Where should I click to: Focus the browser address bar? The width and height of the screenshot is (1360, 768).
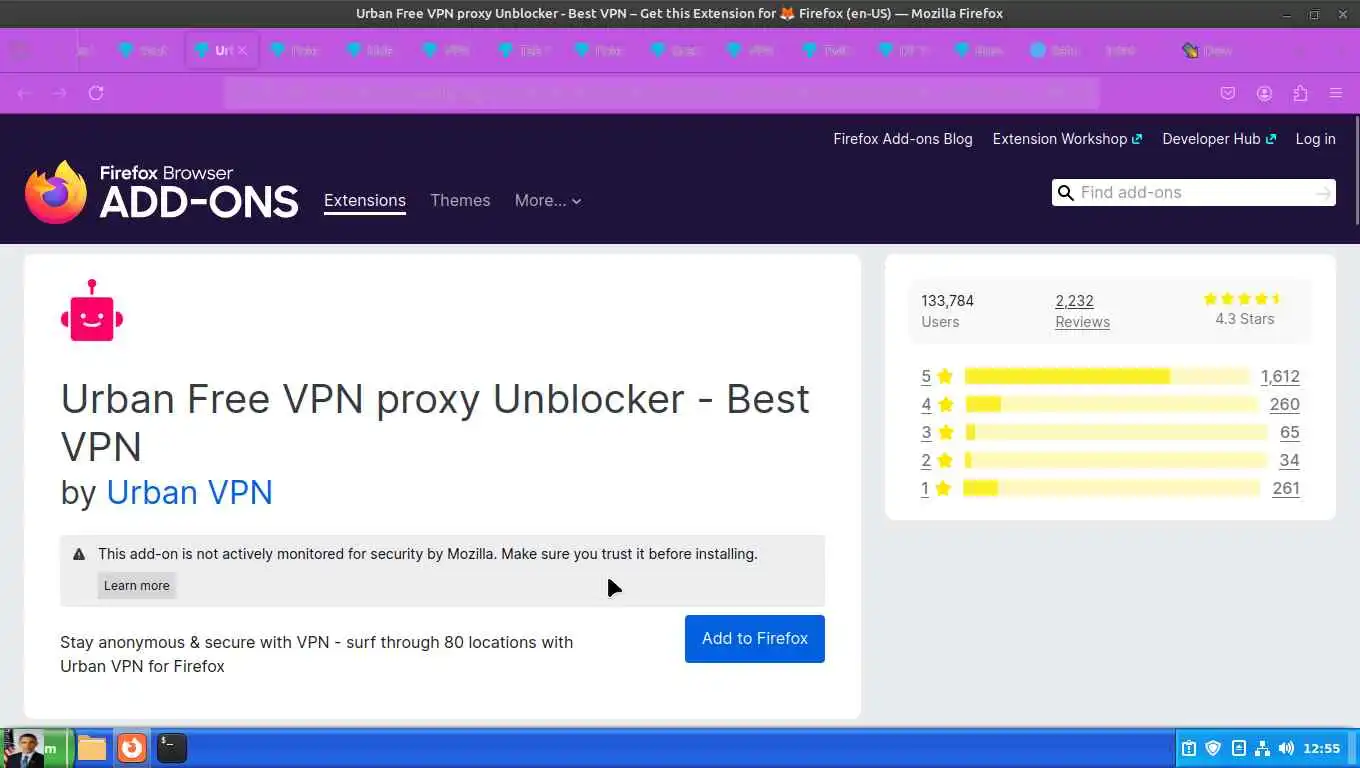coord(662,93)
